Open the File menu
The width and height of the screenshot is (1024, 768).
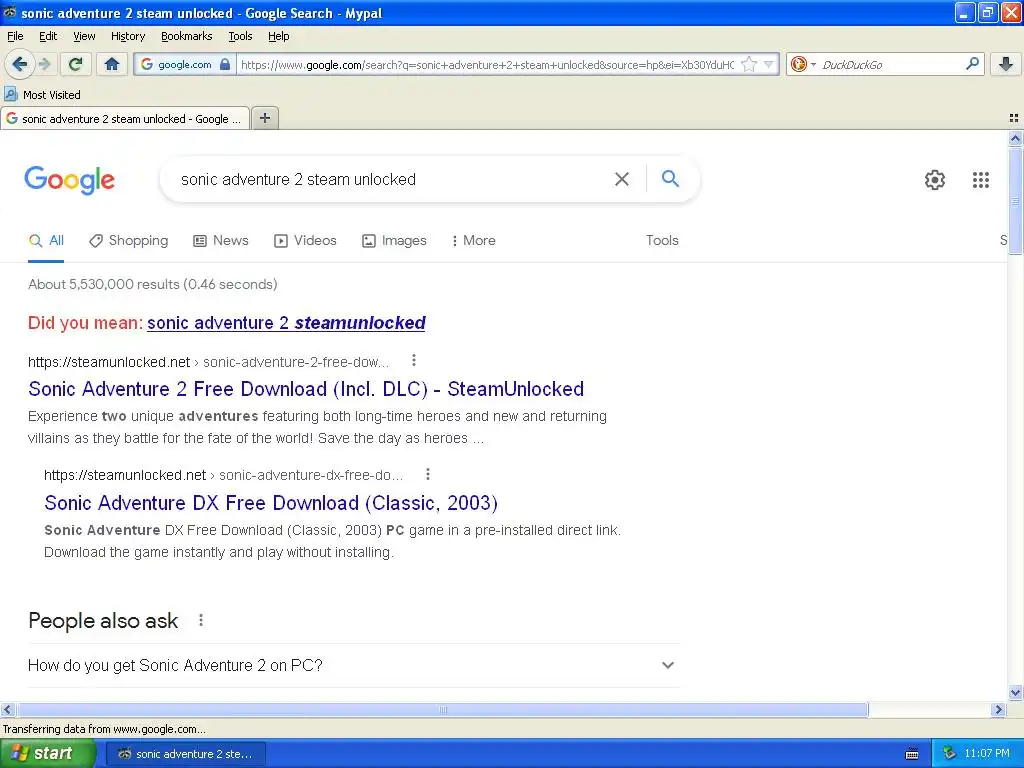tap(15, 37)
